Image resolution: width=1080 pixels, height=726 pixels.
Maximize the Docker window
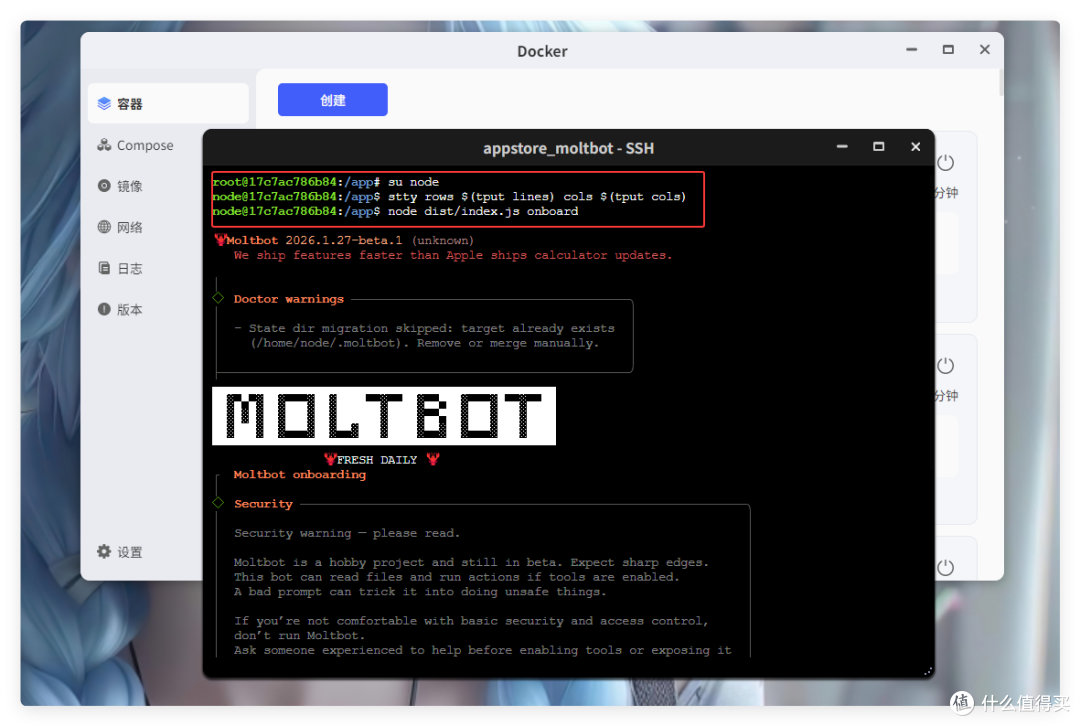[948, 50]
